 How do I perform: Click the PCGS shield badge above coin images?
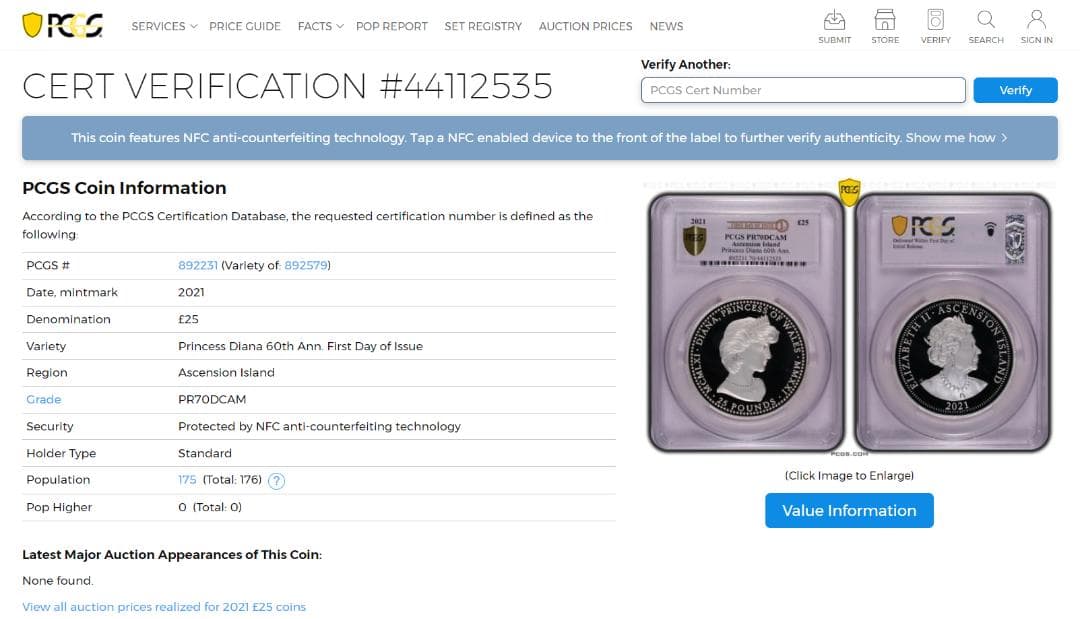(849, 190)
